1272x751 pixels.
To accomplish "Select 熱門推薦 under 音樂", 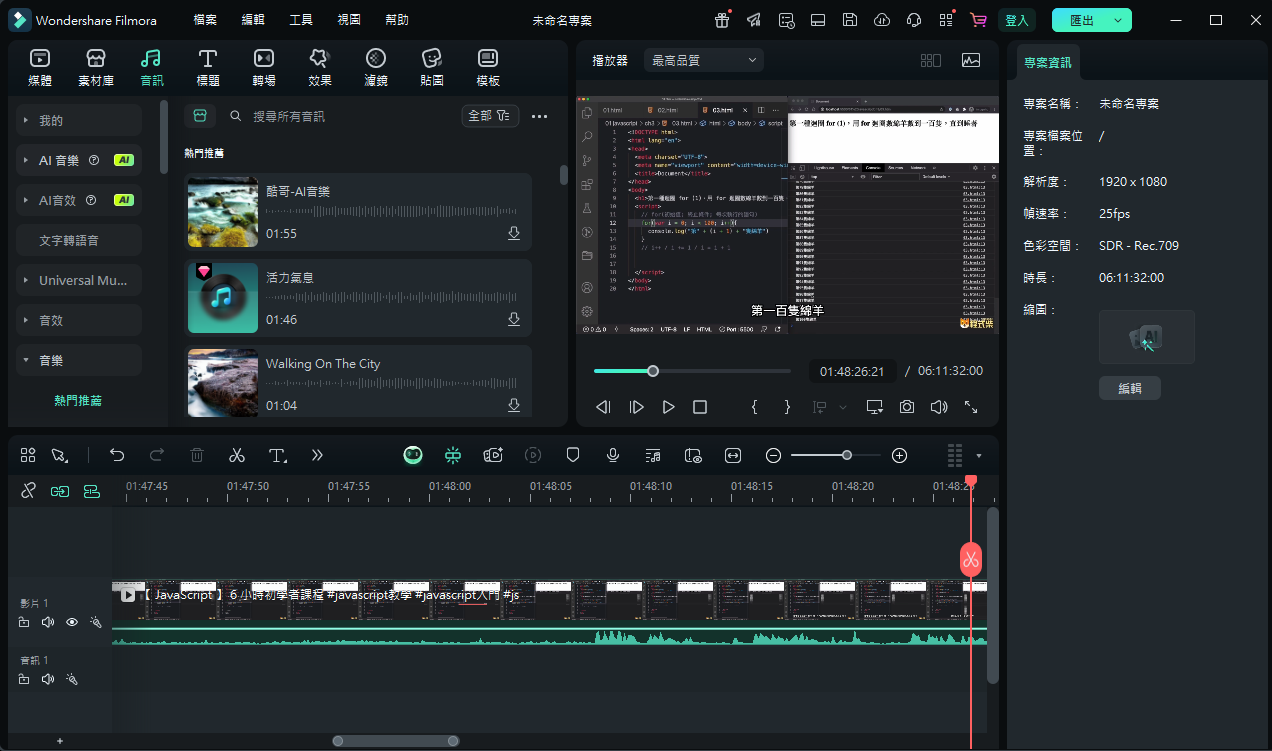I will (79, 400).
